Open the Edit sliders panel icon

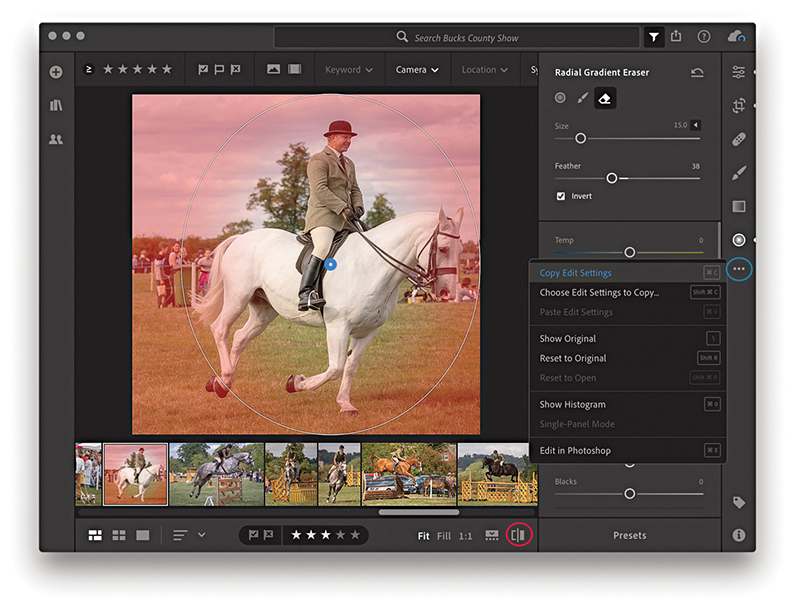click(739, 72)
